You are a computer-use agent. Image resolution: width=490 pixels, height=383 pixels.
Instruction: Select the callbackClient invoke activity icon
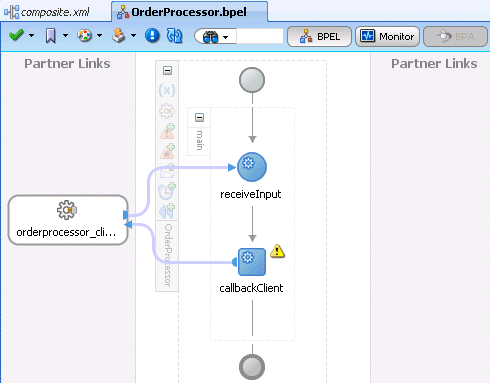pyautogui.click(x=252, y=262)
